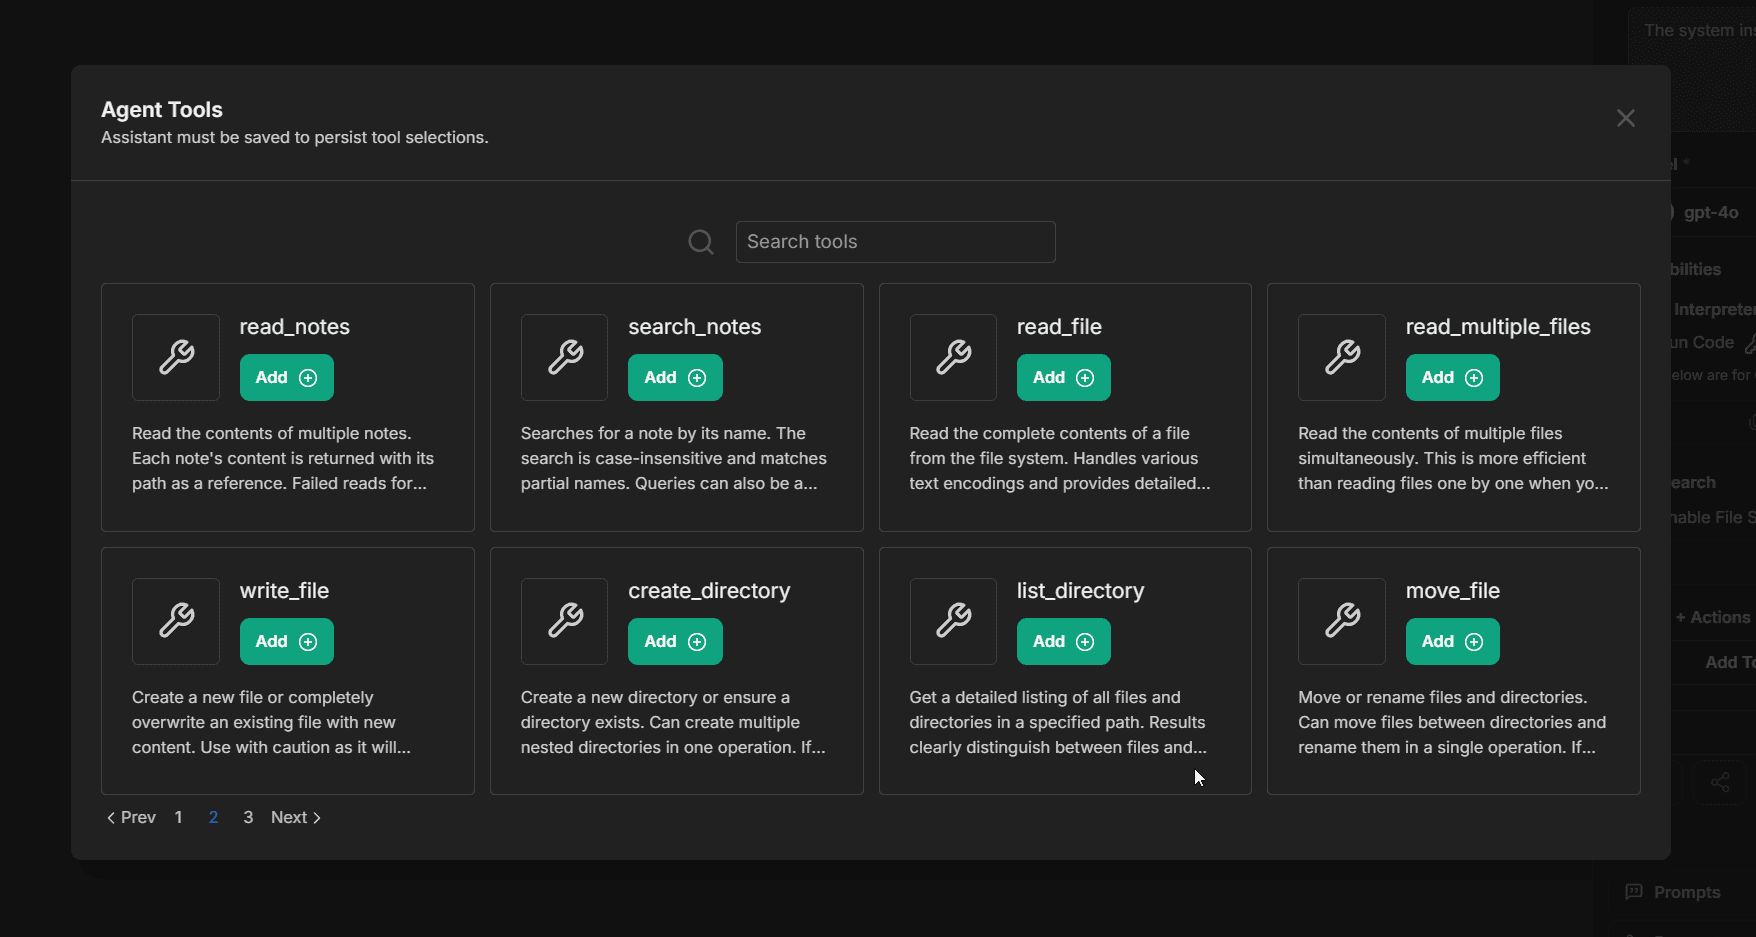
Task: Click the wrench icon for write_file
Action: [176, 621]
